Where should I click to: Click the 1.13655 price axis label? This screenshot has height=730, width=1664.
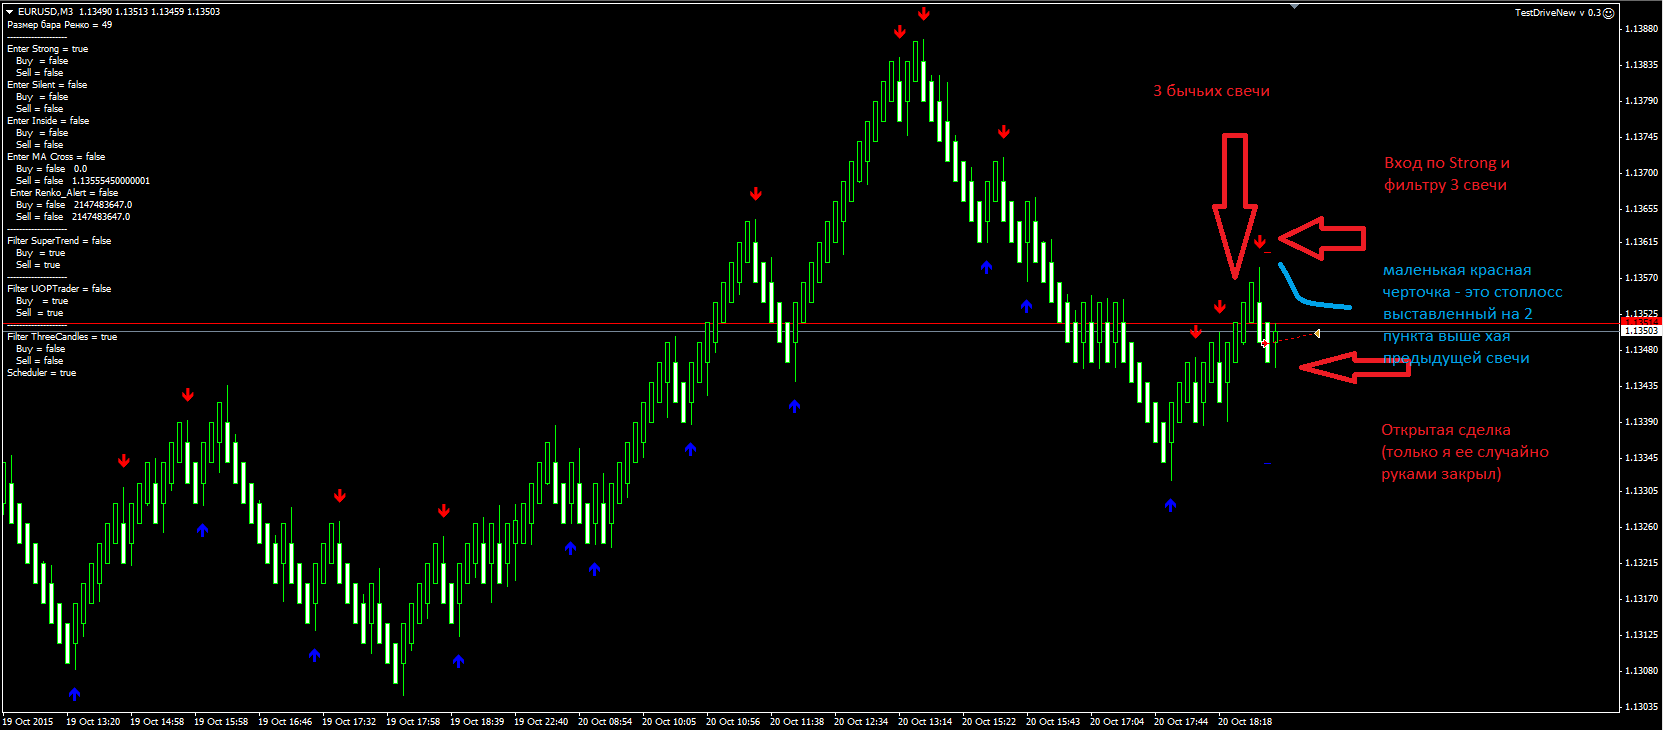click(x=1642, y=209)
